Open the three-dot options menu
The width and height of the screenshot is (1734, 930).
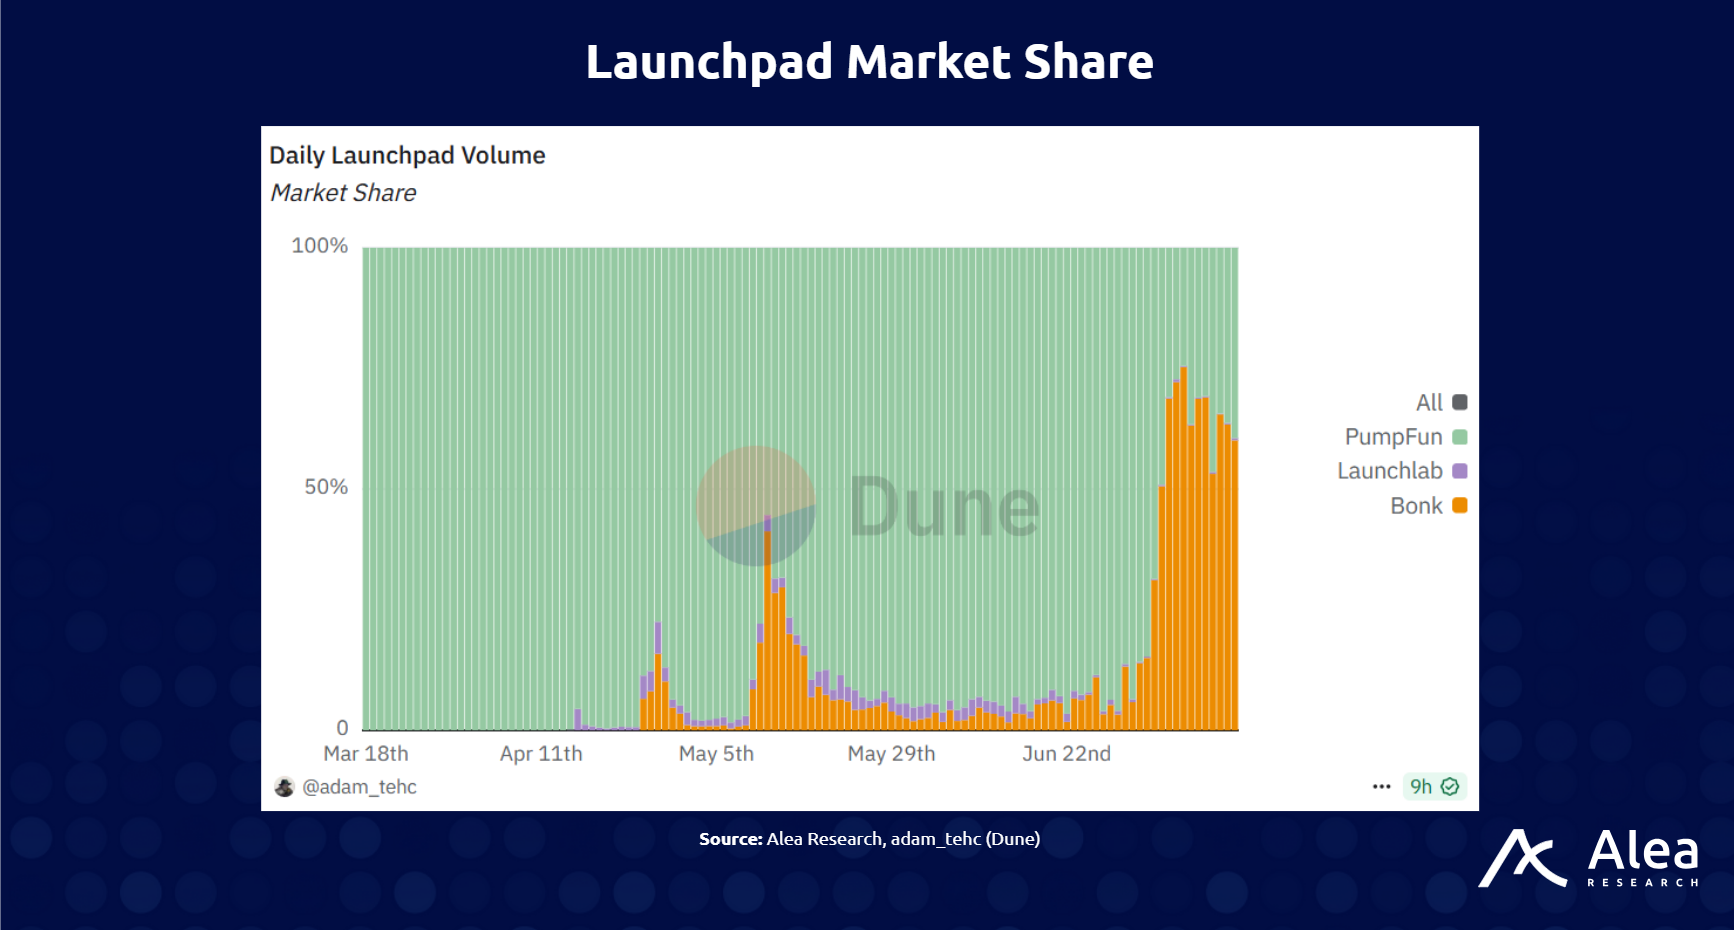(1382, 787)
